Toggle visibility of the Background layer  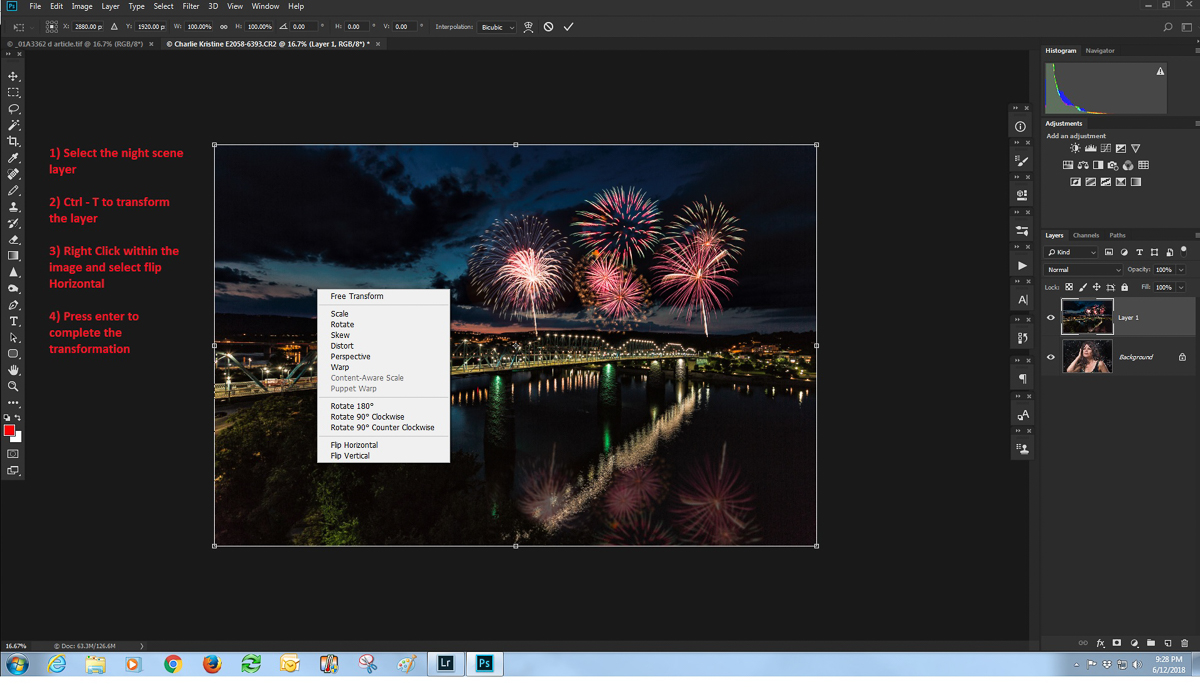[x=1050, y=357]
